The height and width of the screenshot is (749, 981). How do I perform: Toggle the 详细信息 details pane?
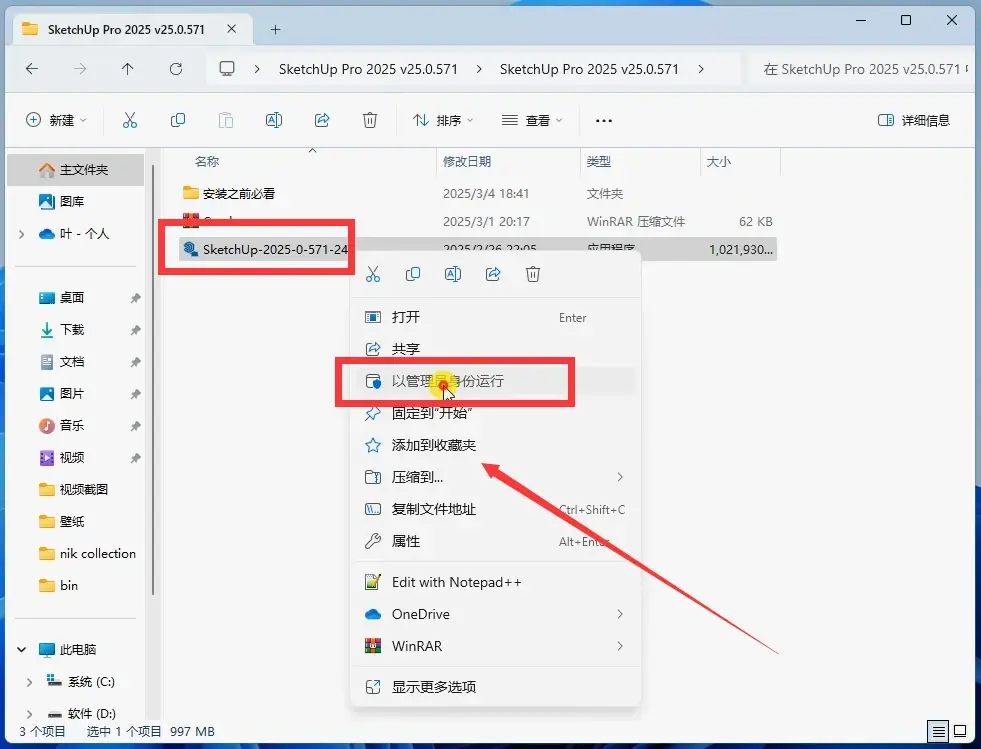(914, 120)
